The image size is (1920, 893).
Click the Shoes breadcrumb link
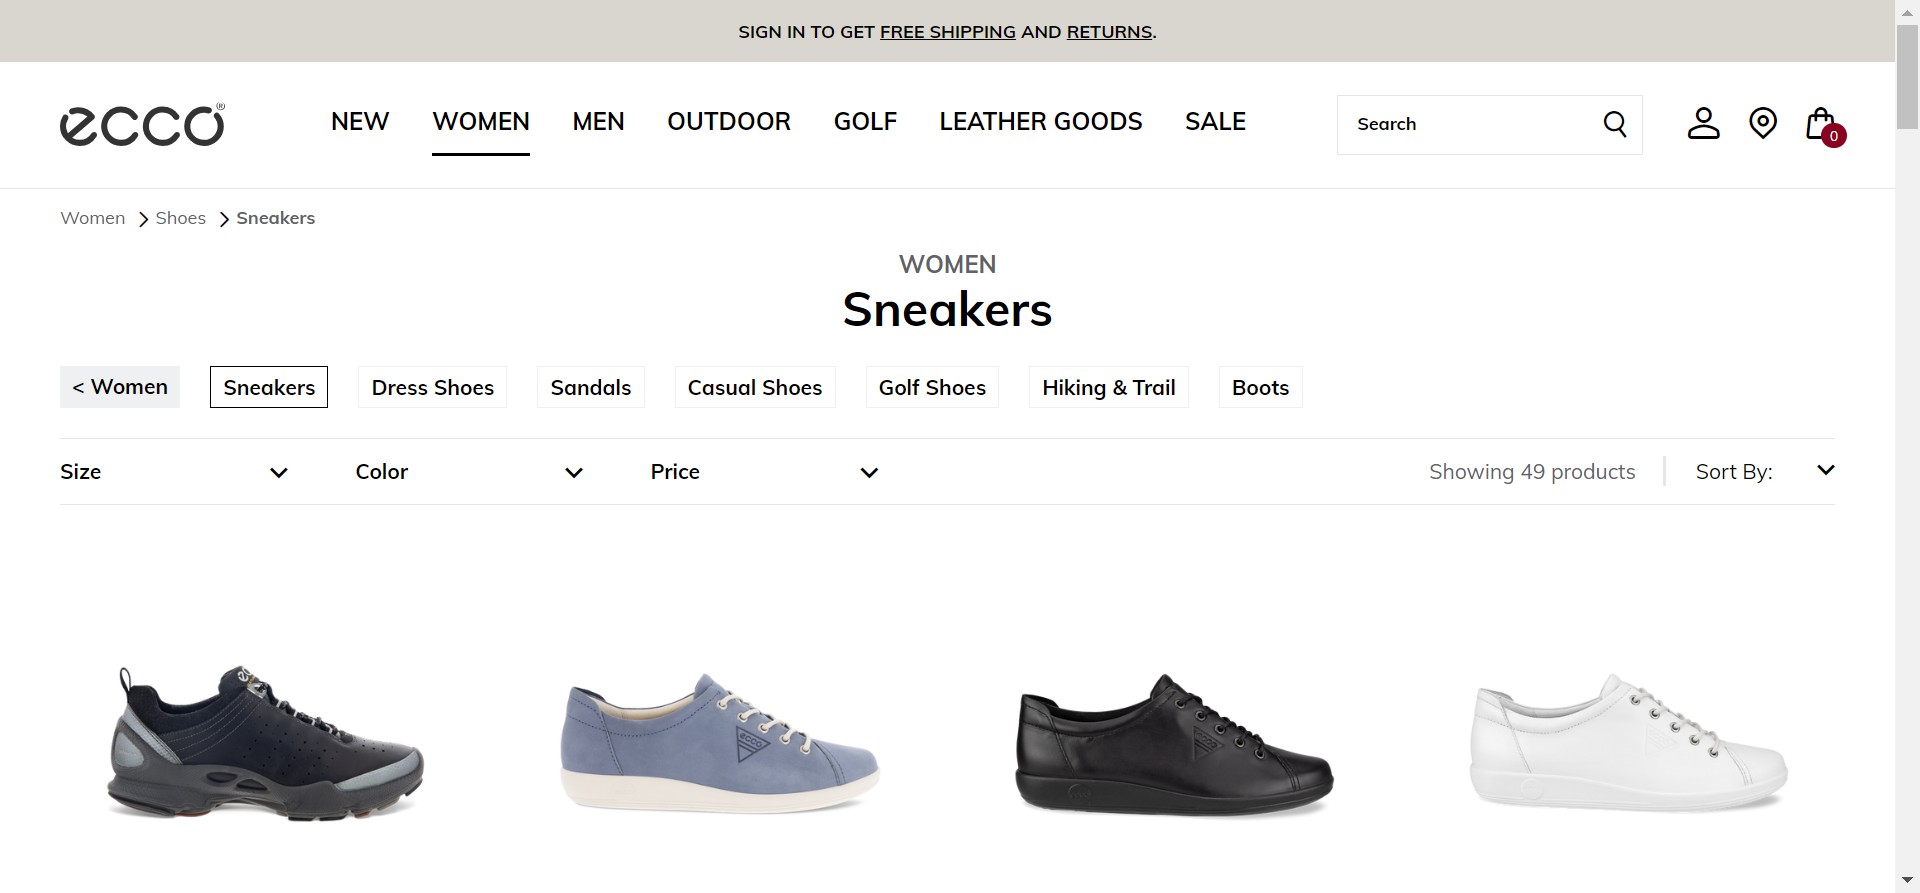pyautogui.click(x=180, y=218)
